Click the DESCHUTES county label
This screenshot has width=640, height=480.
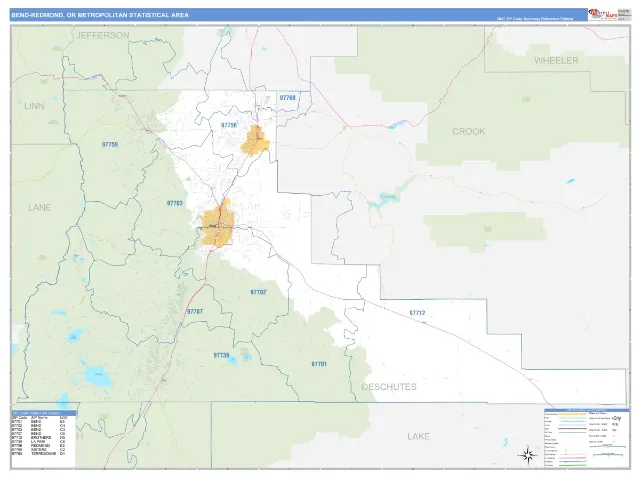pos(389,387)
